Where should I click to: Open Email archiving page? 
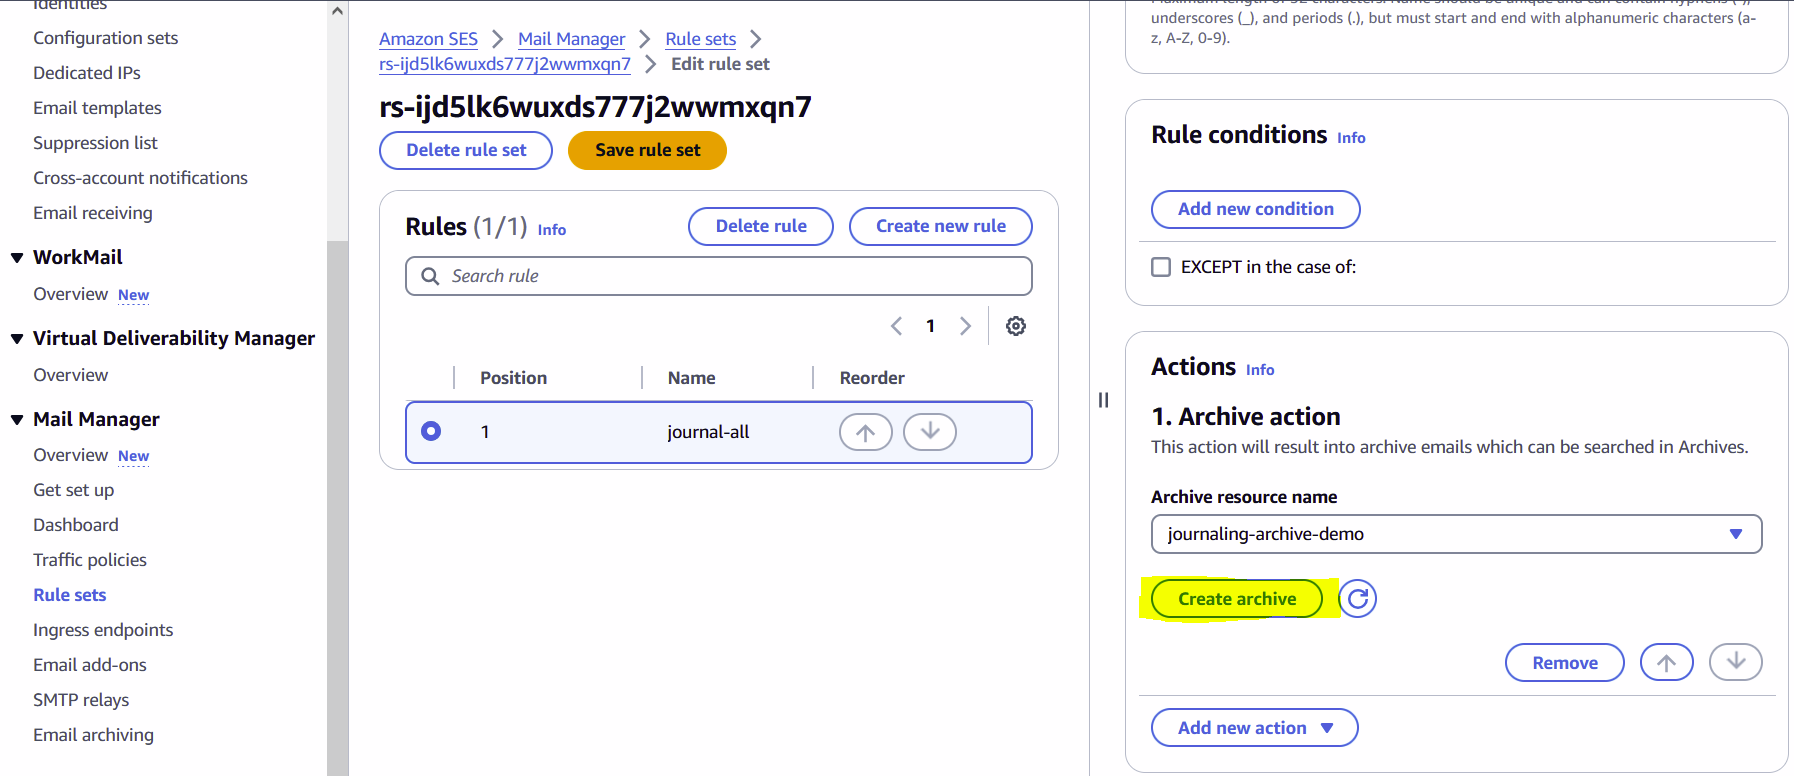(x=94, y=735)
